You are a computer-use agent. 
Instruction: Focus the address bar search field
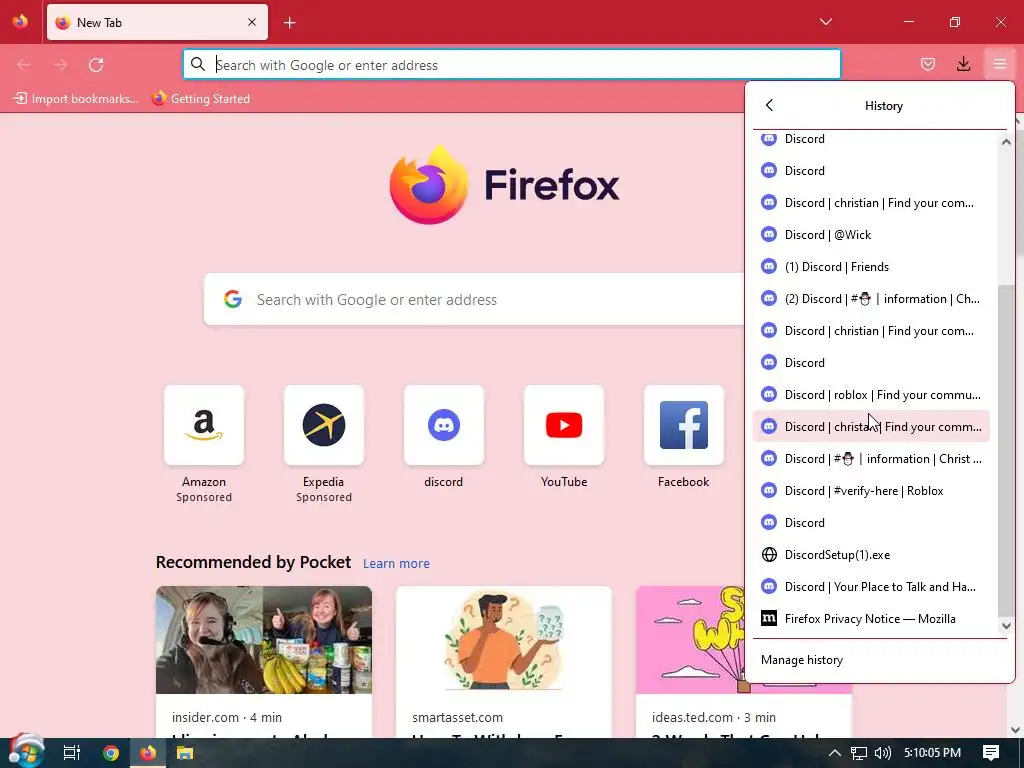(511, 65)
